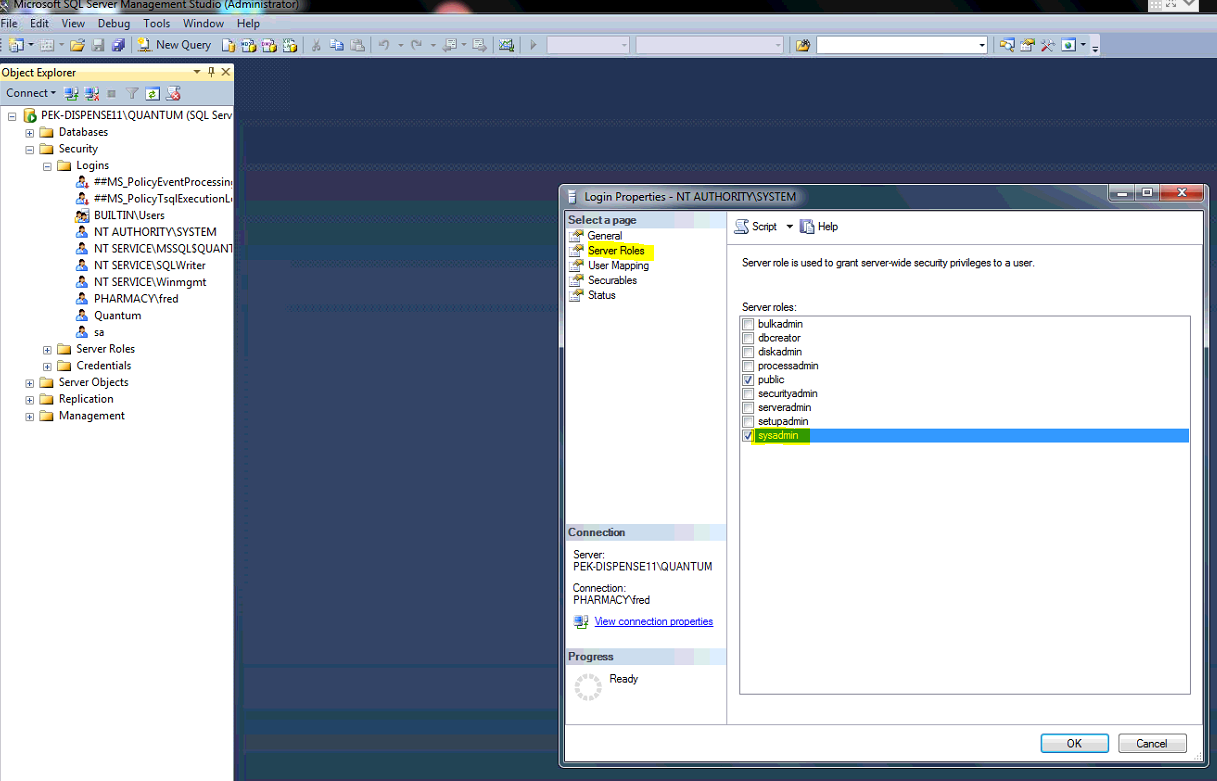Open the Connect dropdown in Object Explorer
Screen dimensions: 1217x781
pyautogui.click(x=31, y=93)
